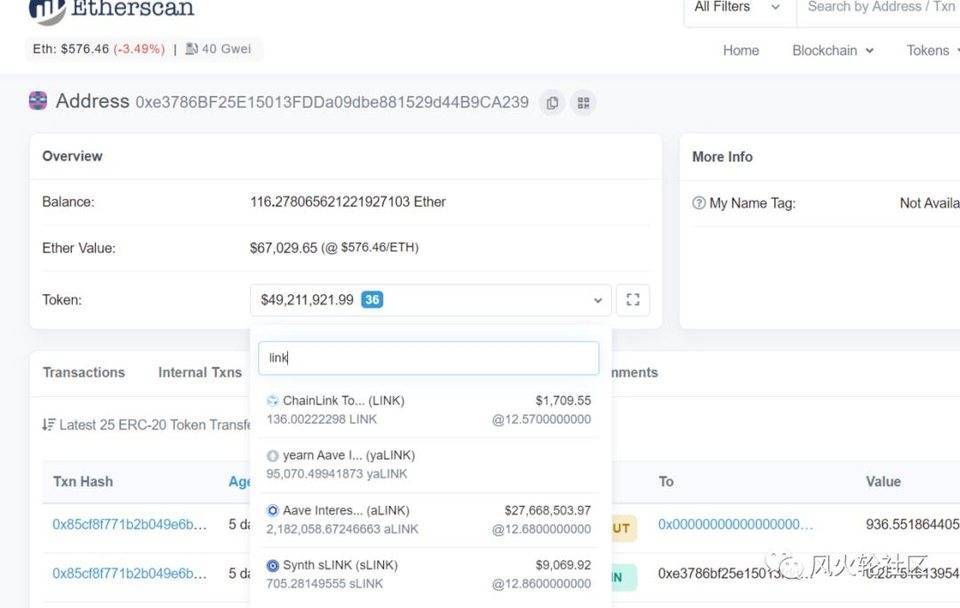Viewport: 960px width, 608px height.
Task: Expand the Blockchain menu
Action: pyautogui.click(x=832, y=50)
